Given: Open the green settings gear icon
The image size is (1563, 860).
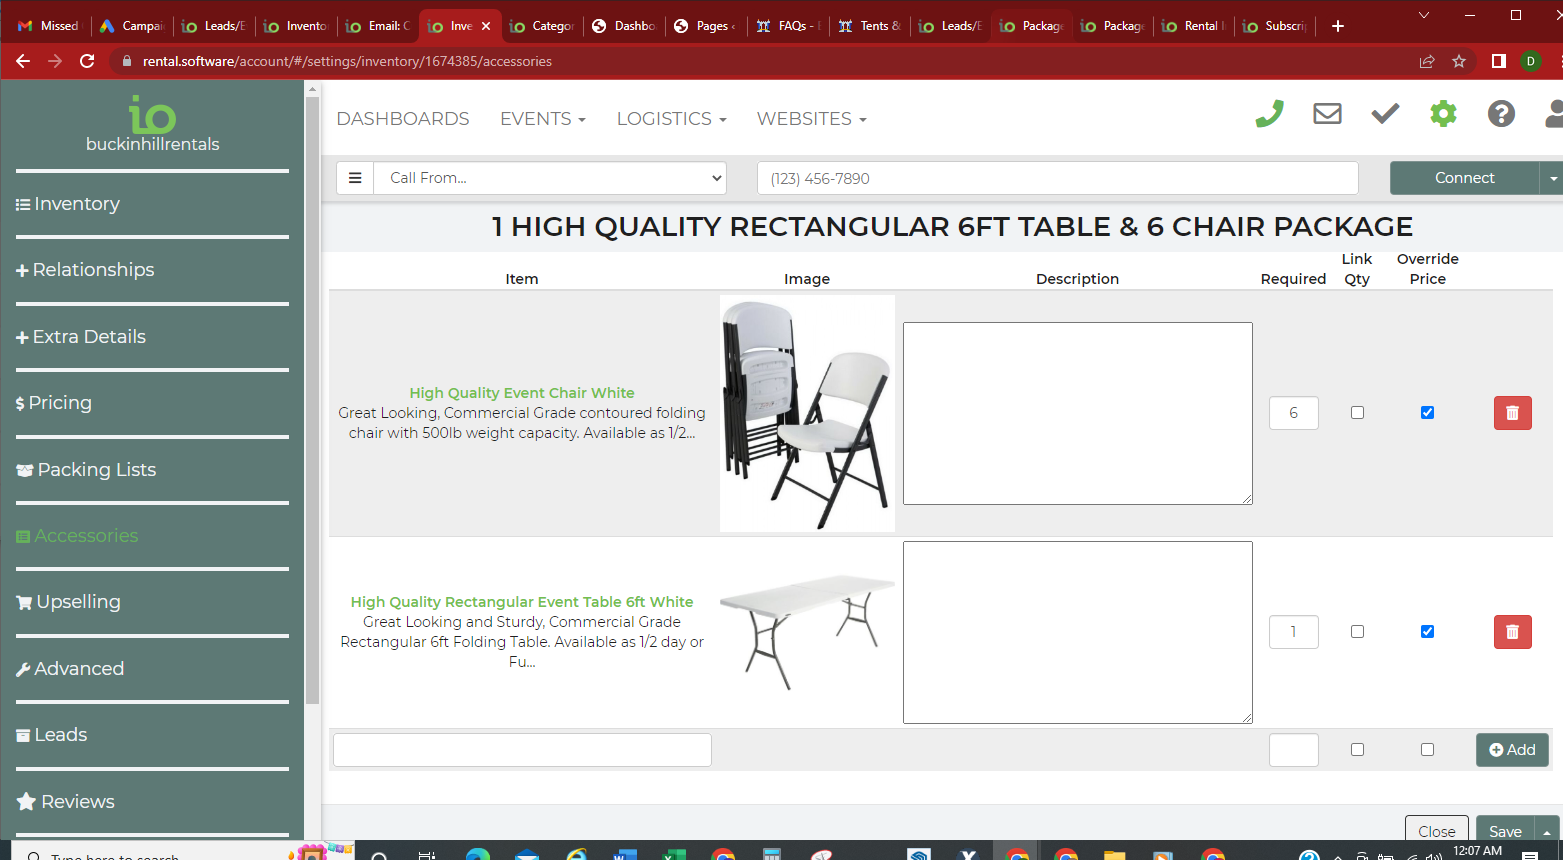Looking at the screenshot, I should coord(1443,114).
